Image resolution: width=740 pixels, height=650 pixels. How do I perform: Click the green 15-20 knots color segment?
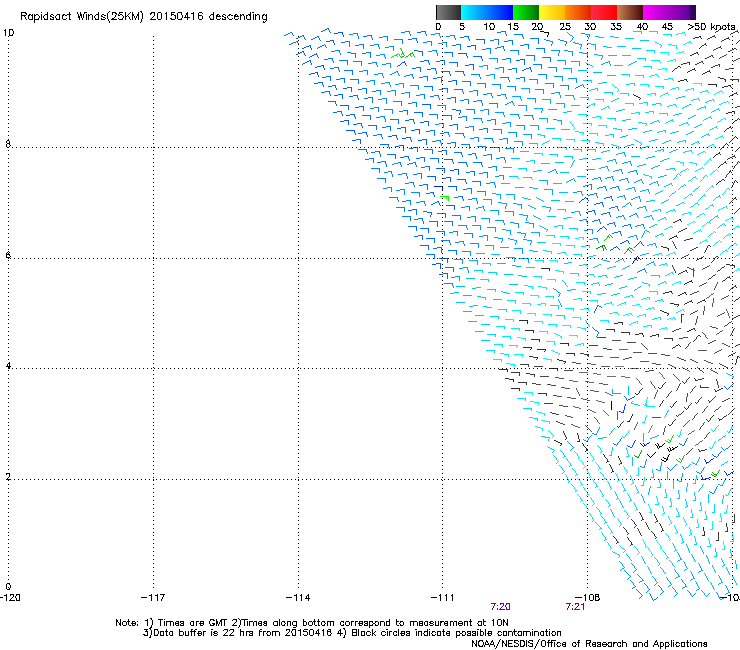point(526,12)
